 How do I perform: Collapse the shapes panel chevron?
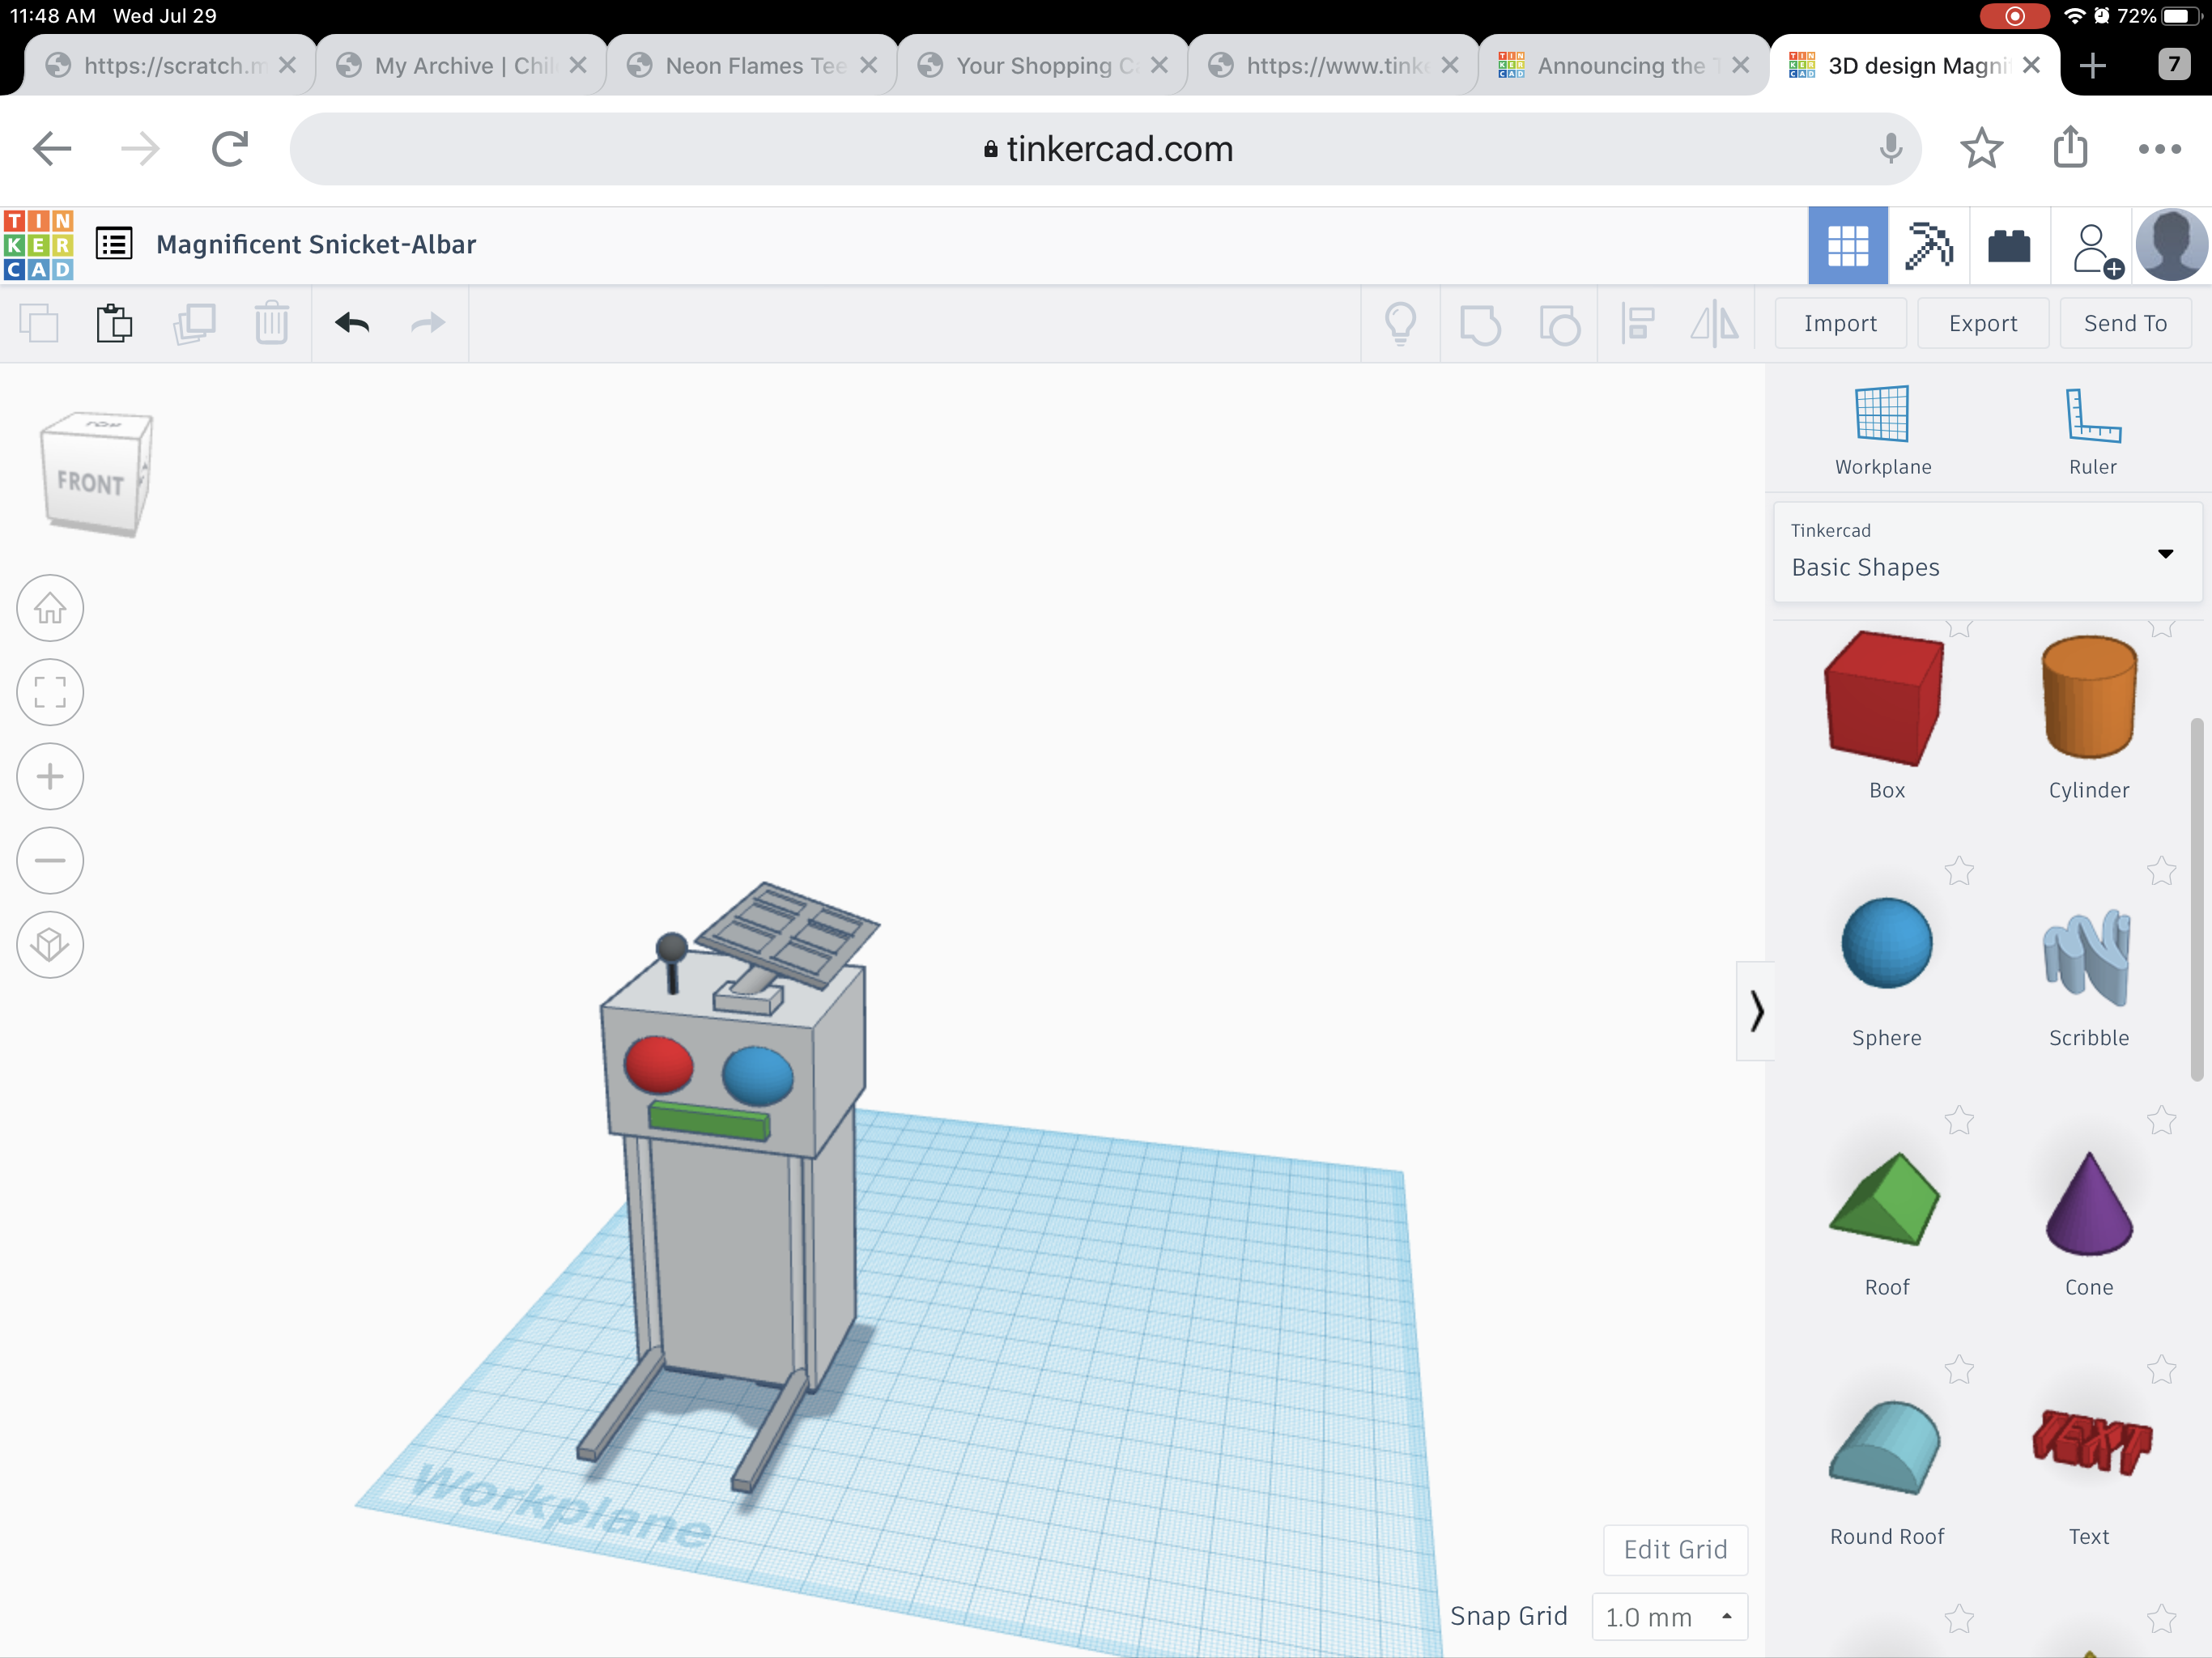coord(1756,1010)
